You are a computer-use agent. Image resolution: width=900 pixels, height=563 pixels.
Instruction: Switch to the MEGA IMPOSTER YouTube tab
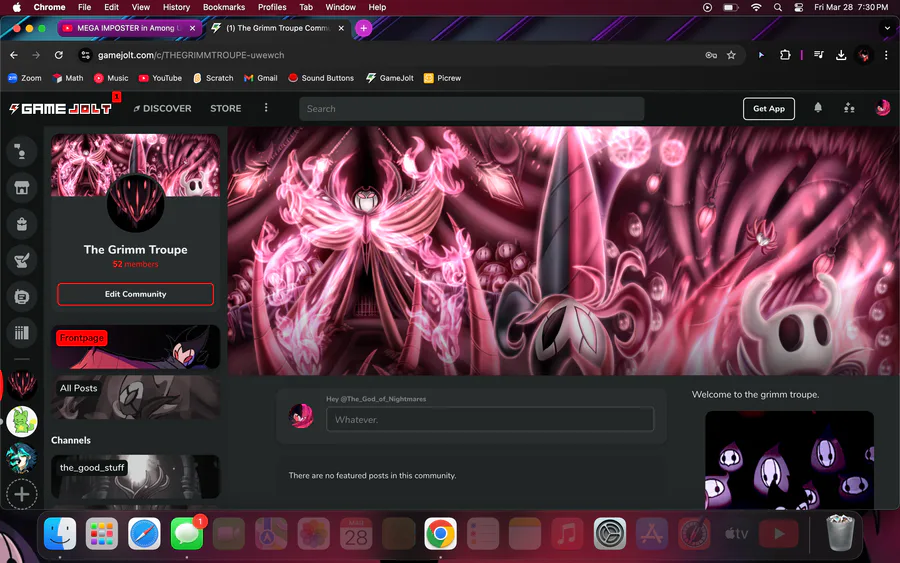point(129,28)
